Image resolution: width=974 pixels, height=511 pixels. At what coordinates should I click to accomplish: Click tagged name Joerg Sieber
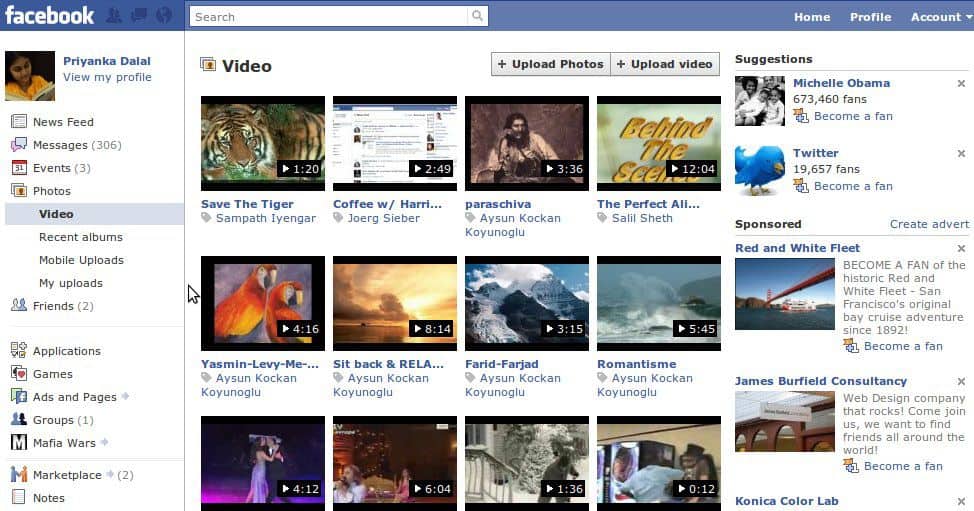click(x=384, y=218)
